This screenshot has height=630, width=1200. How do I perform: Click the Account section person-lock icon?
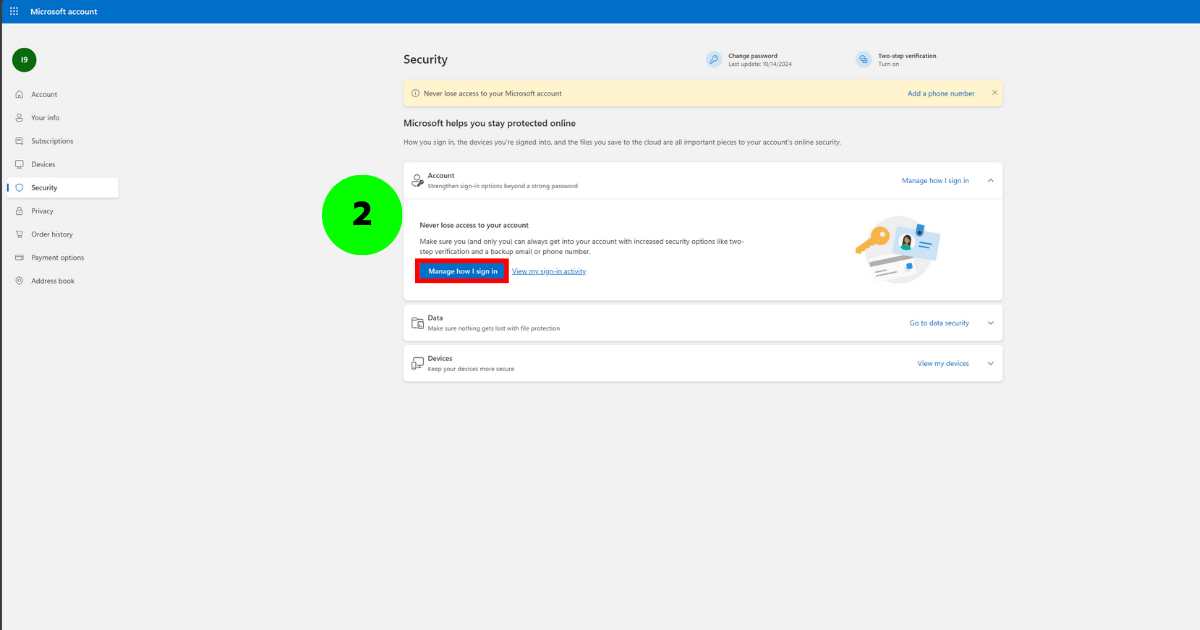418,180
